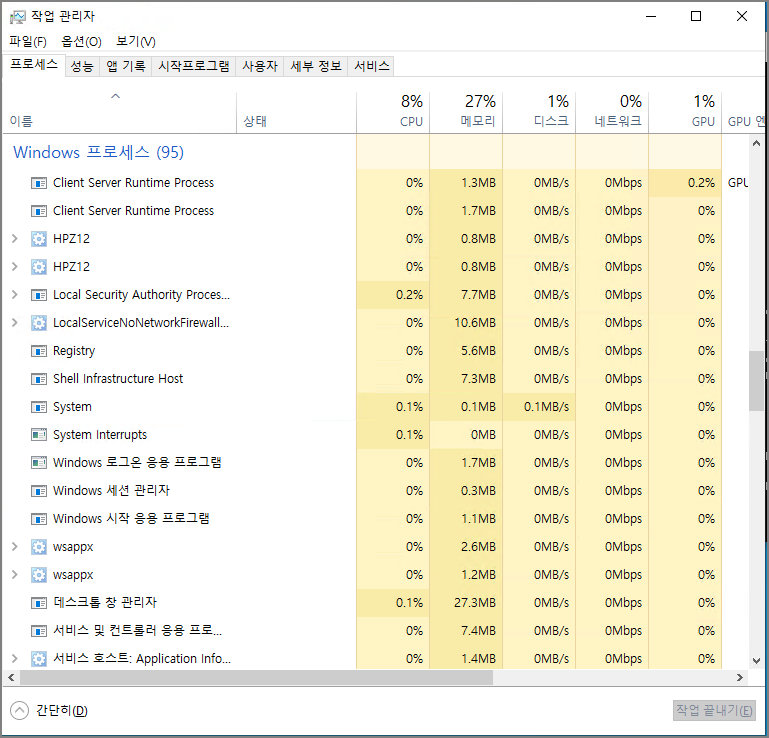Switch to the 앱 기록 tab
This screenshot has height=738, width=769.
tap(126, 66)
